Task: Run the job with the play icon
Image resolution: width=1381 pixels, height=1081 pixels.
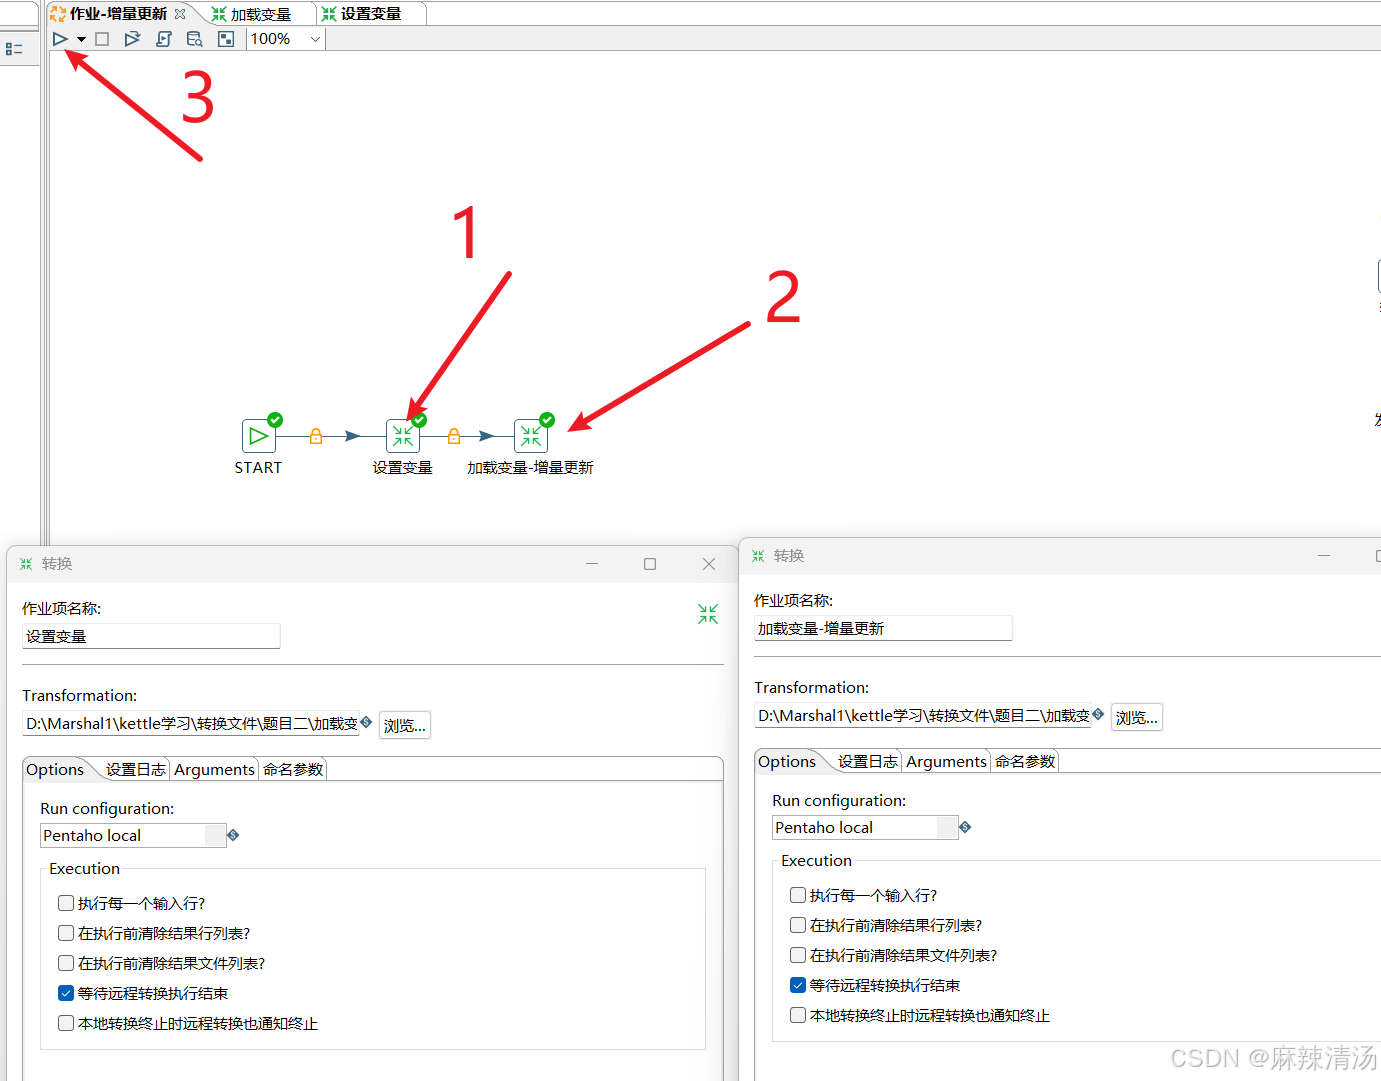Action: coord(60,39)
